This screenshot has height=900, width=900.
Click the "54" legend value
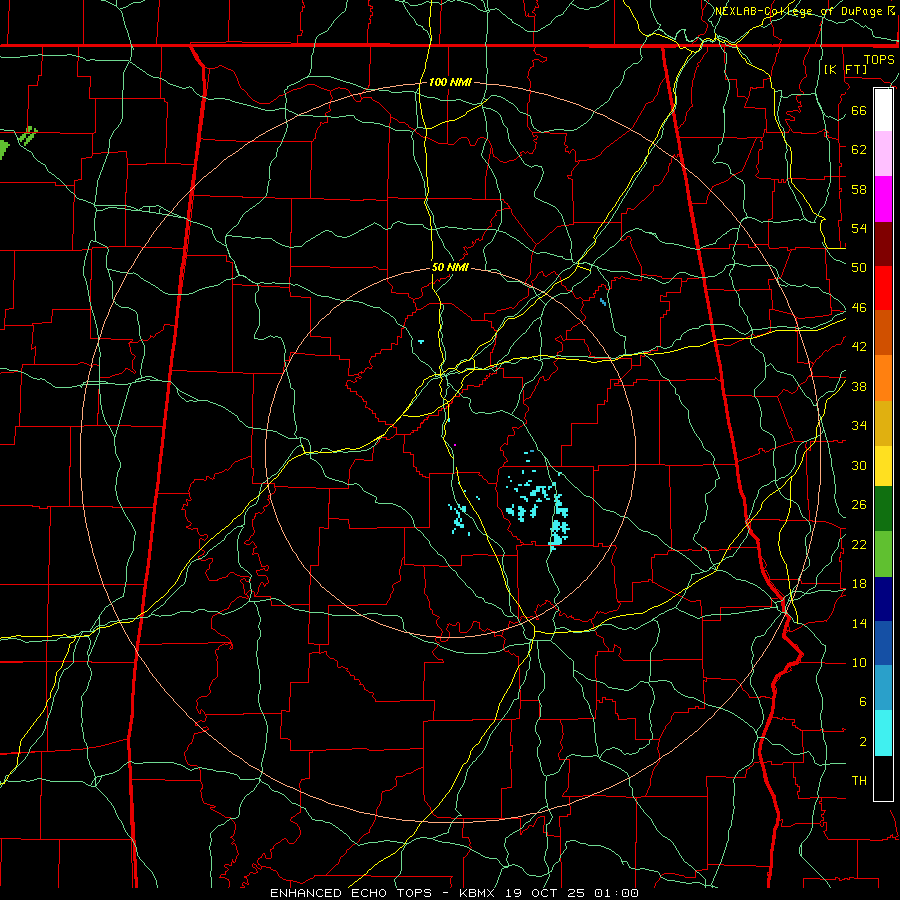[859, 228]
